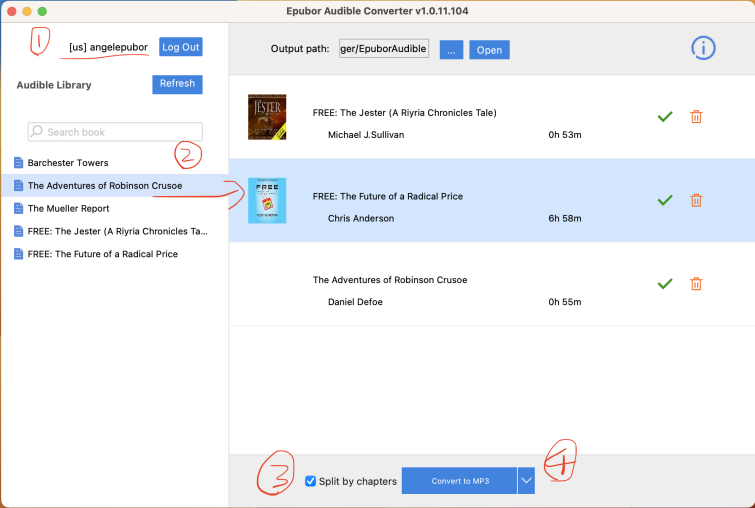Click file icon beside FREE: The Jester library item
The image size is (755, 508).
pyautogui.click(x=18, y=231)
